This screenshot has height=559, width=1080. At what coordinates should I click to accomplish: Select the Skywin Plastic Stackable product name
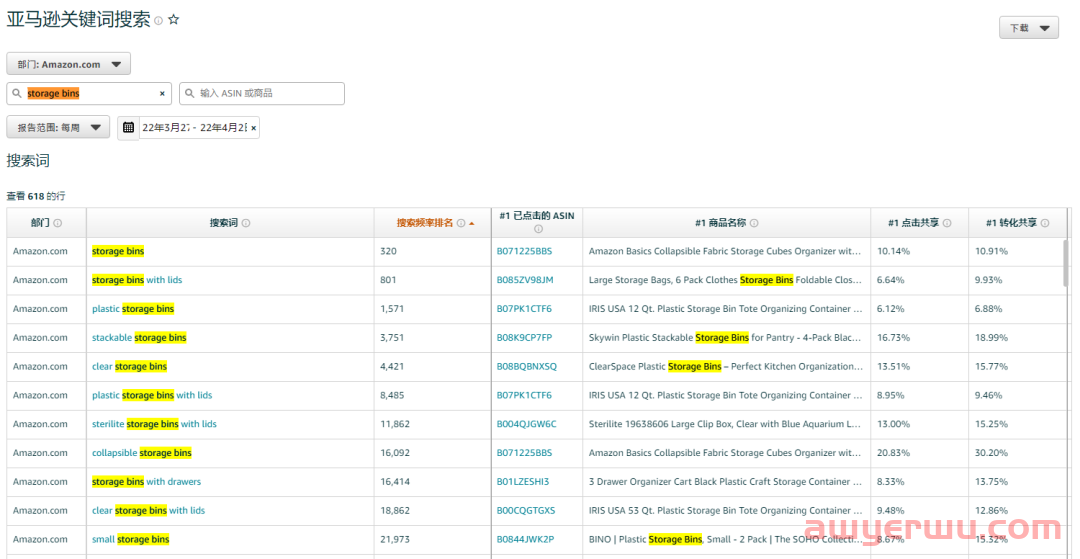pyautogui.click(x=725, y=338)
